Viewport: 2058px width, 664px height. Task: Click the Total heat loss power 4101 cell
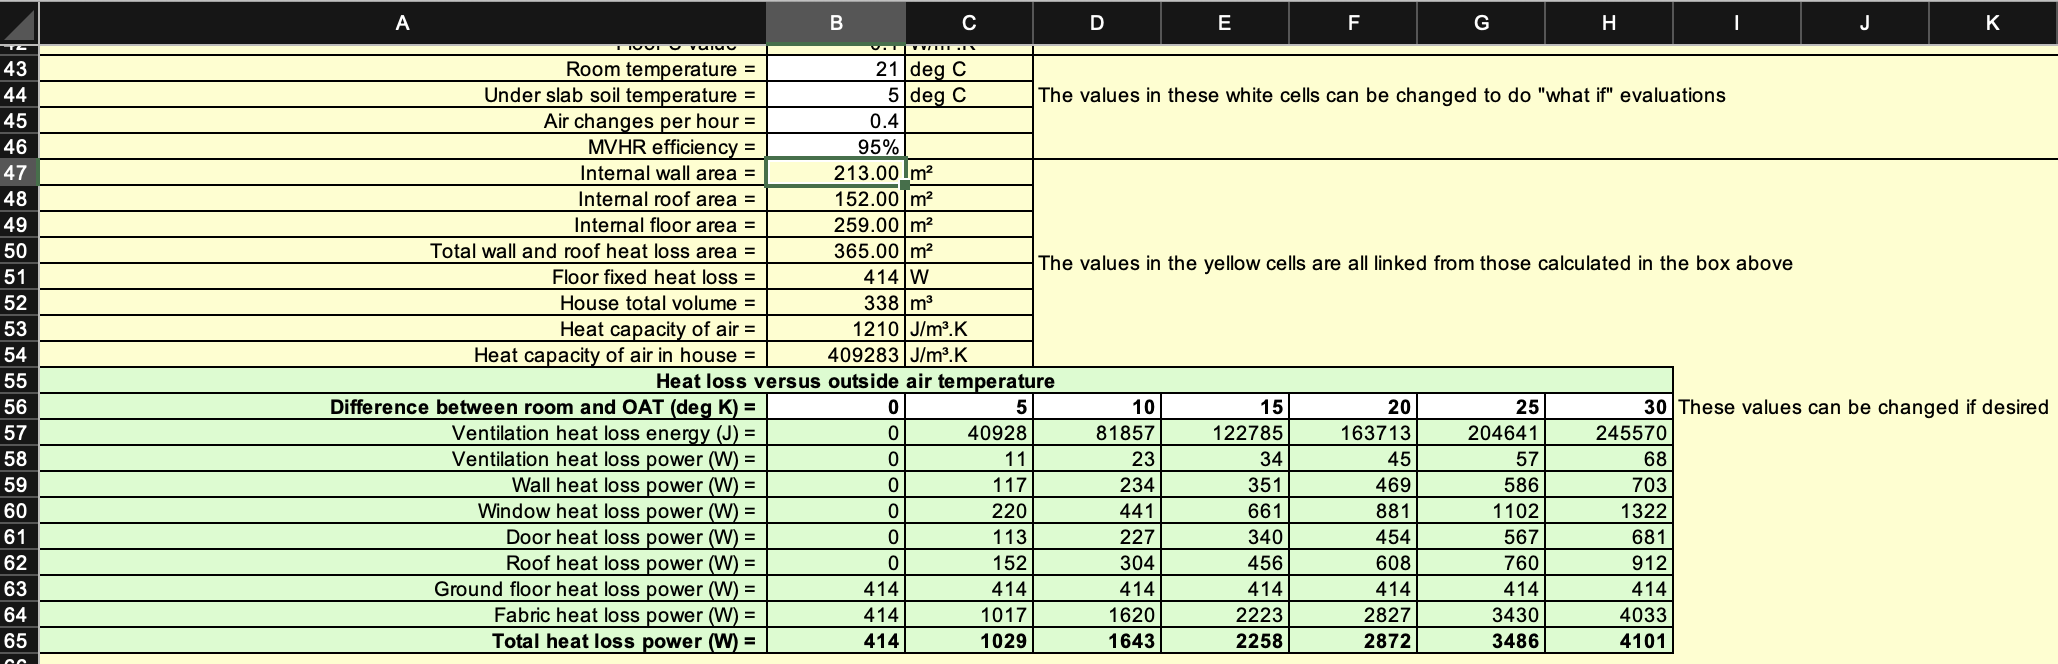pyautogui.click(x=1608, y=641)
